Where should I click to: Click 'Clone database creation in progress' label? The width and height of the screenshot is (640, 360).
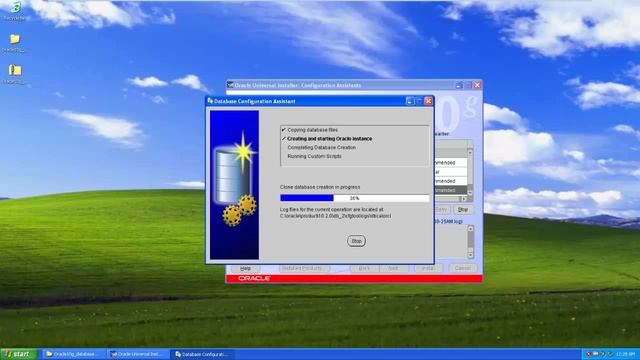(320, 187)
